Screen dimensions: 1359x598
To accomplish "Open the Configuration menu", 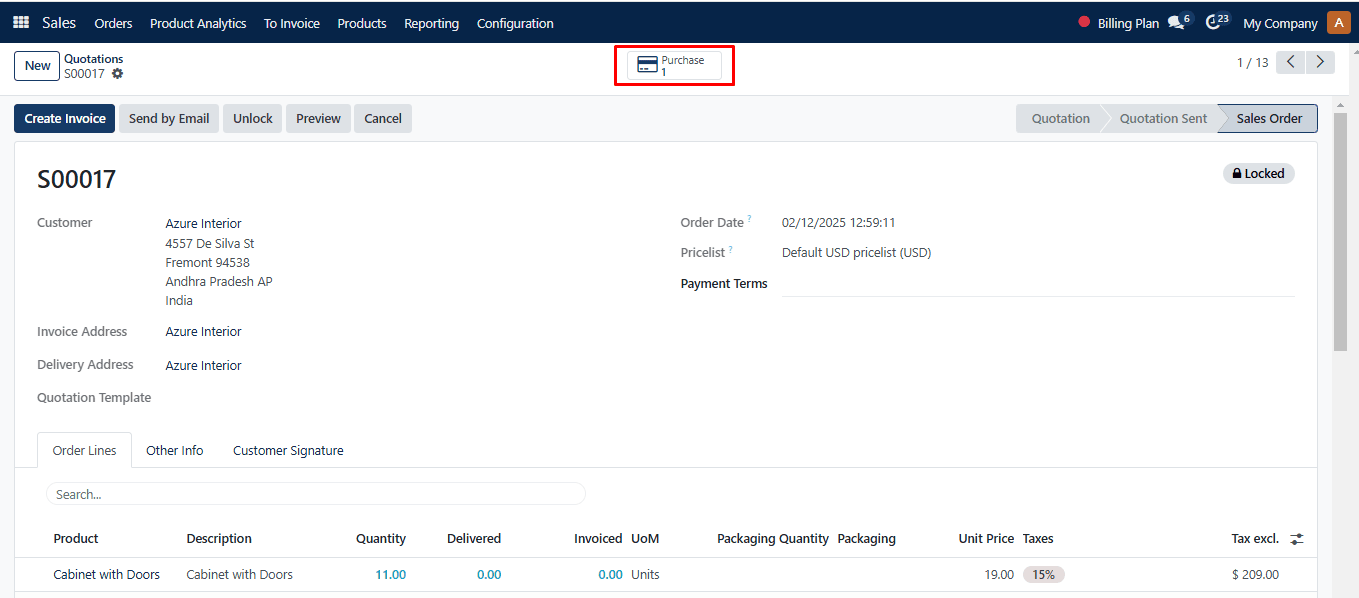I will [515, 23].
